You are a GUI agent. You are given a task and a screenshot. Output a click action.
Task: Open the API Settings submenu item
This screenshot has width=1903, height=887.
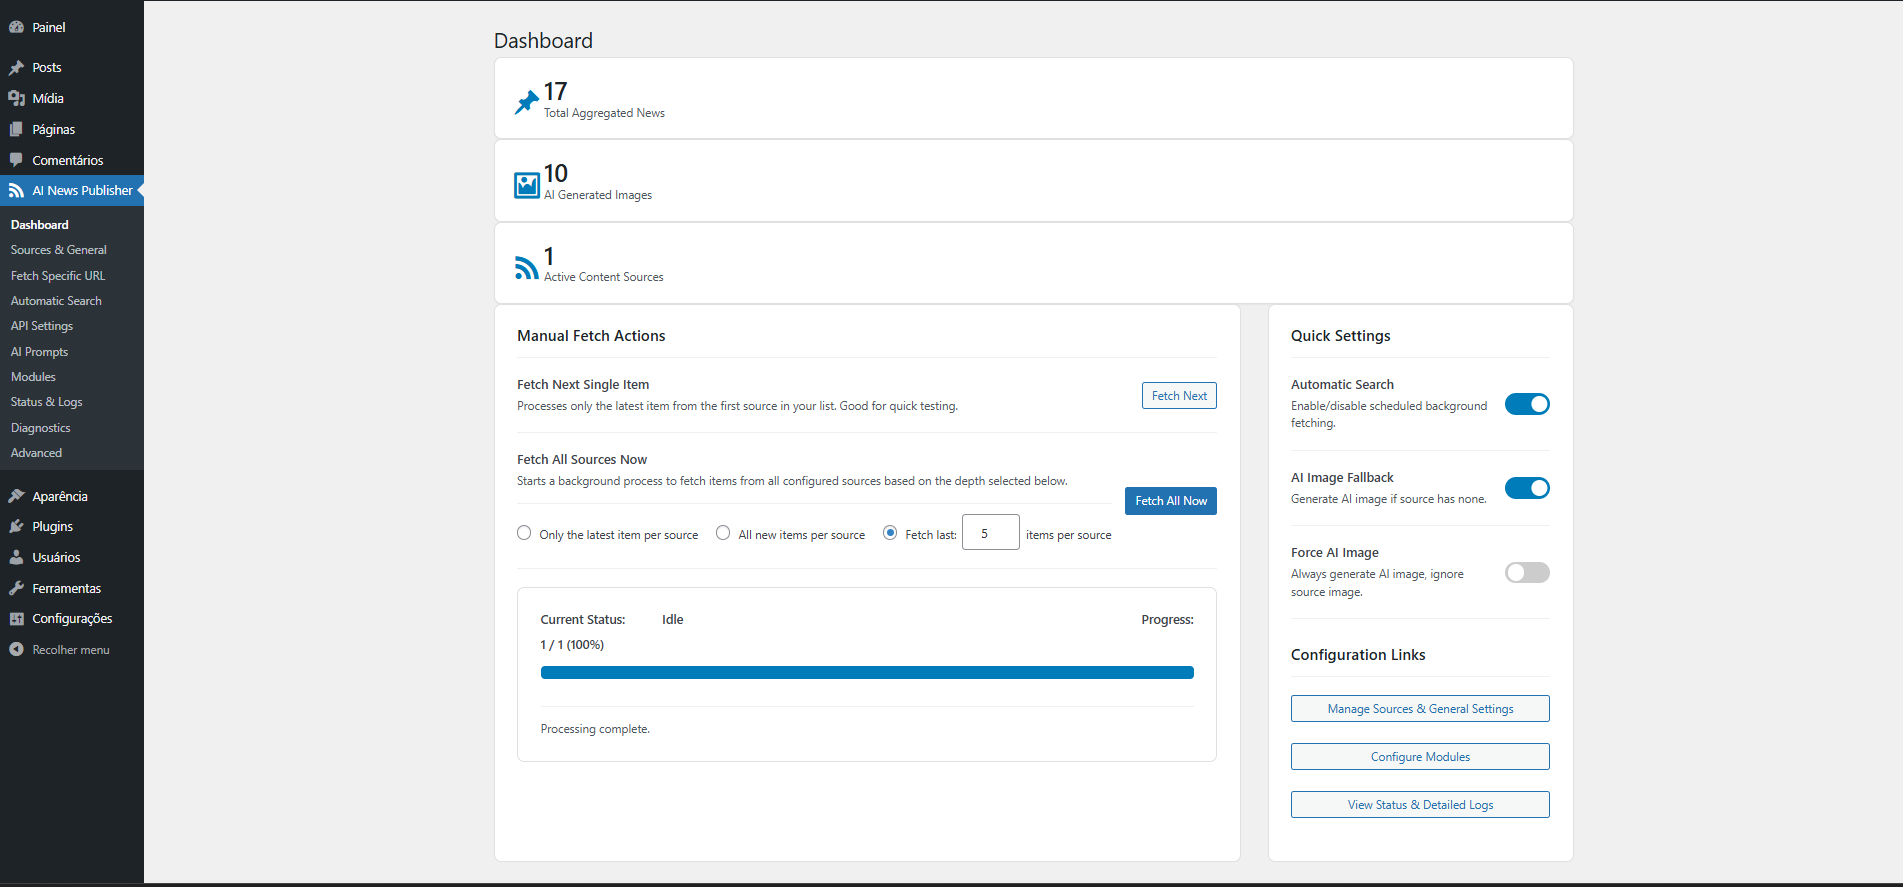[x=42, y=326]
